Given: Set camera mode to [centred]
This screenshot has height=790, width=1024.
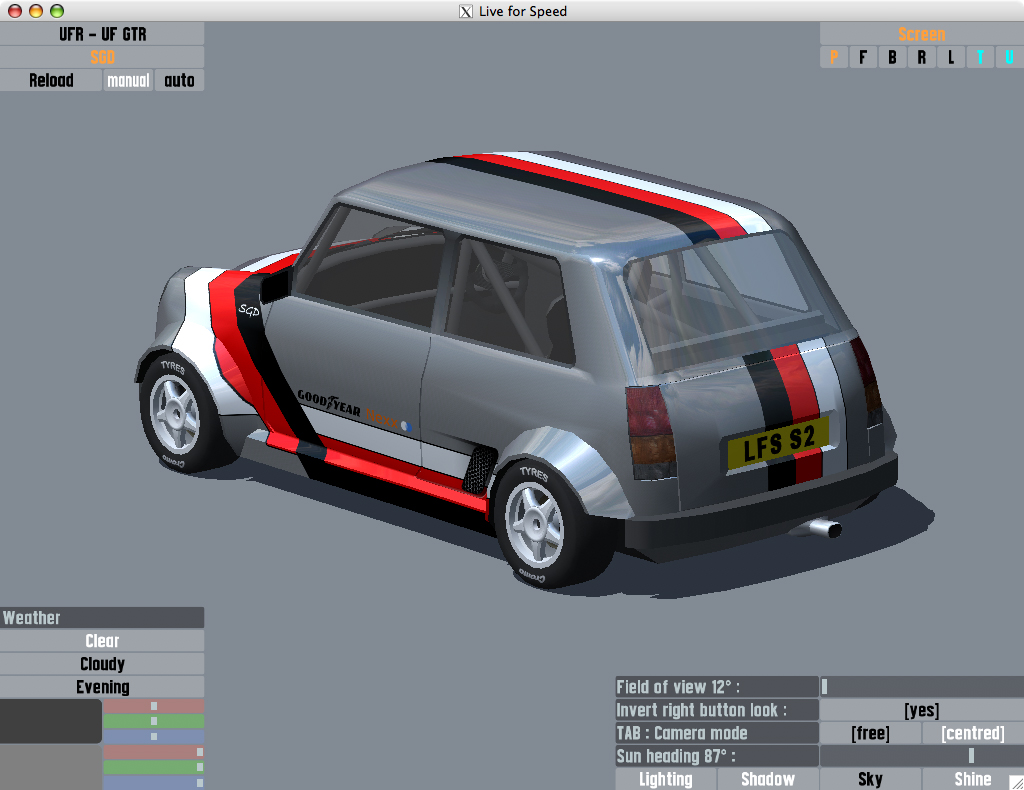Looking at the screenshot, I should coord(973,733).
